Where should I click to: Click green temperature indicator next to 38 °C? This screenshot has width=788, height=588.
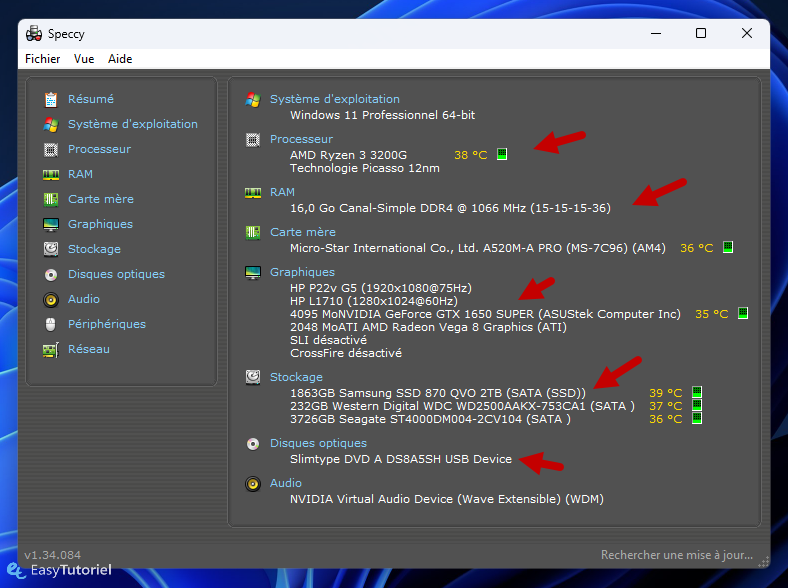[x=502, y=154]
